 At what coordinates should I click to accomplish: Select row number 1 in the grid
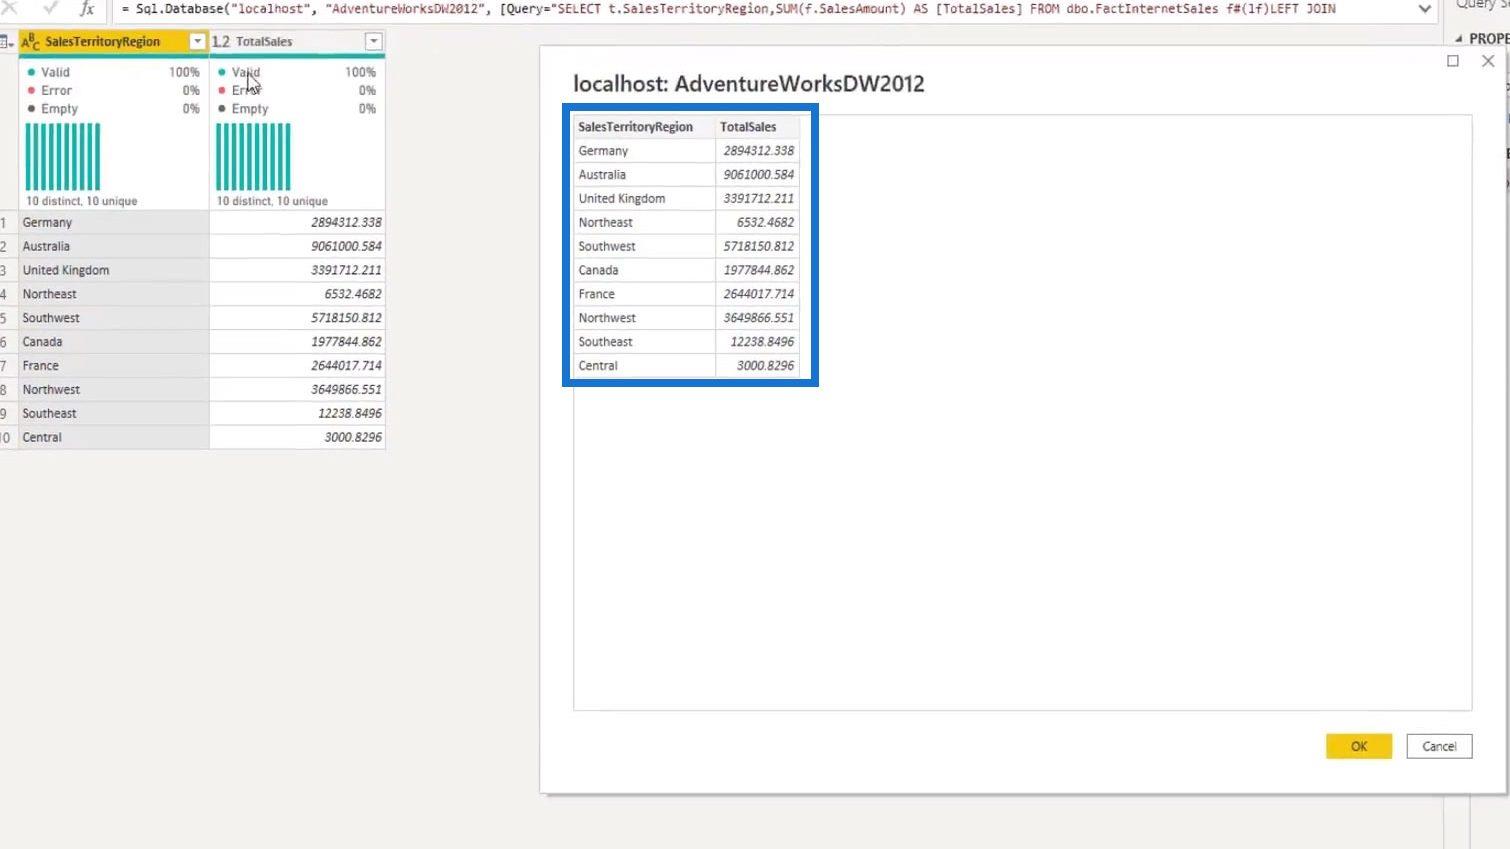[5, 222]
